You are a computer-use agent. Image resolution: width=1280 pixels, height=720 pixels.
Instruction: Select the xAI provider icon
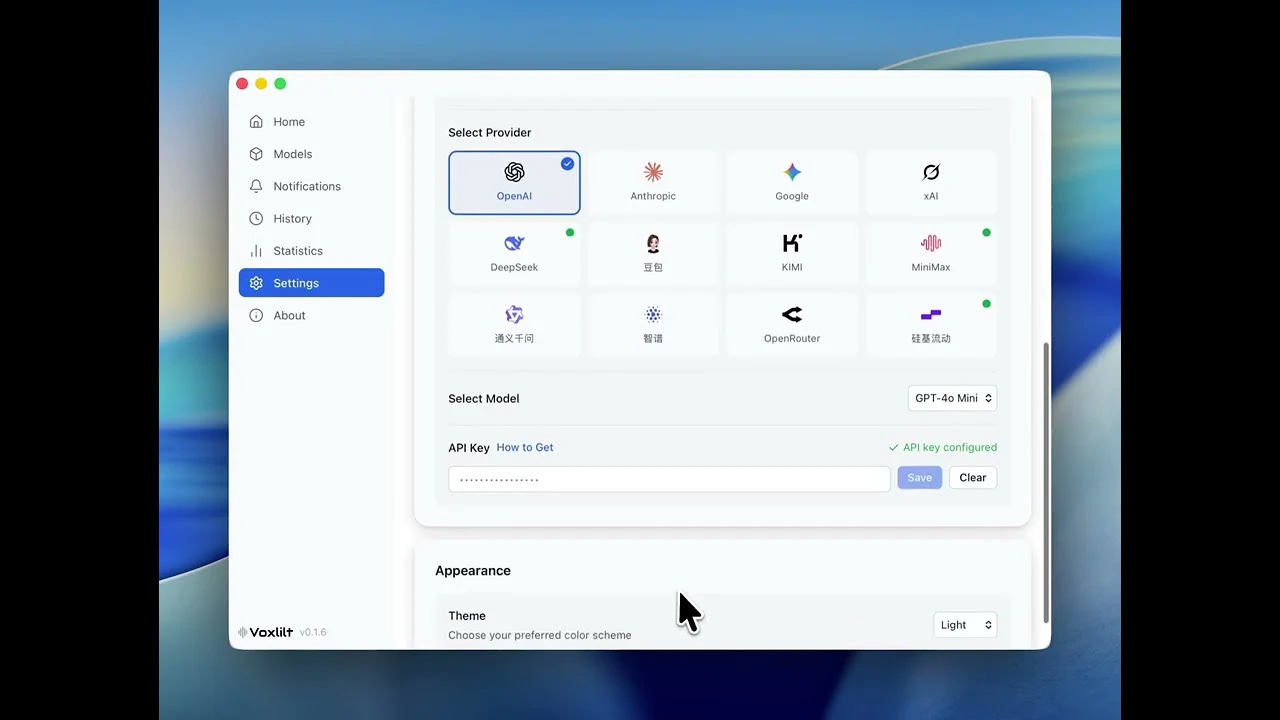pos(931,172)
